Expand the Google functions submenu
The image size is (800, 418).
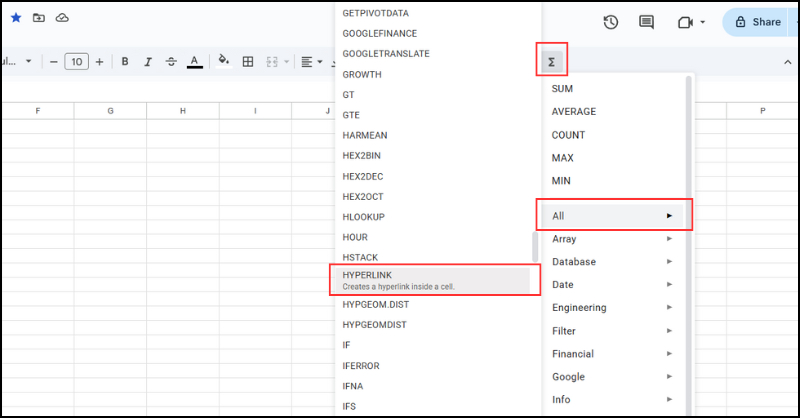(x=614, y=377)
